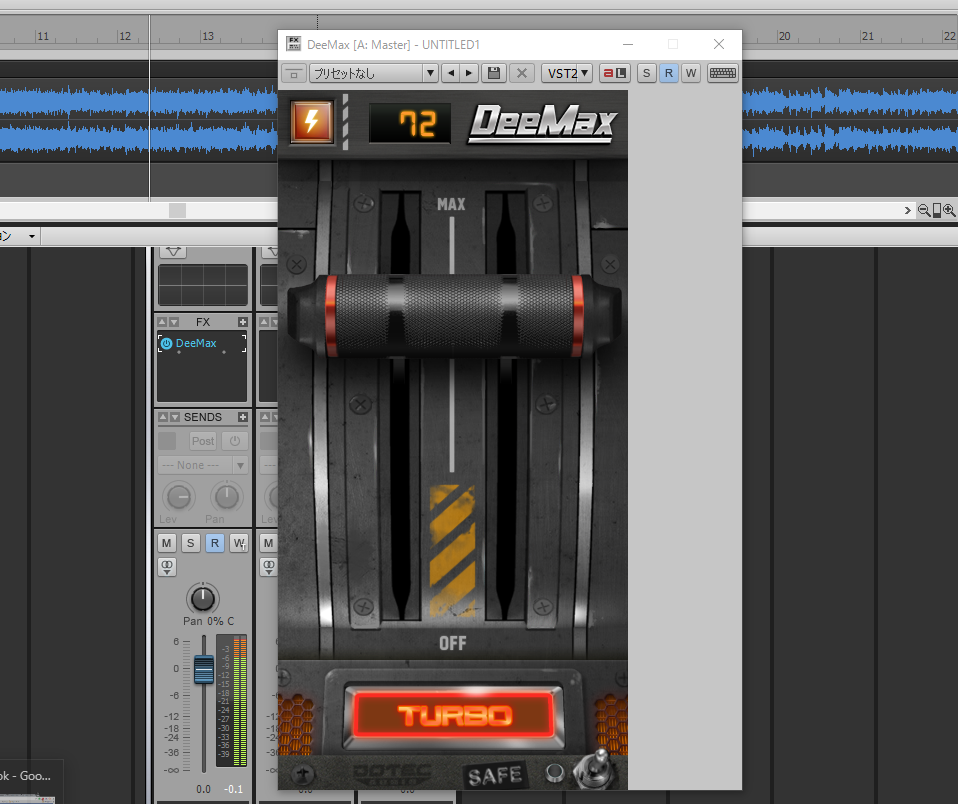The height and width of the screenshot is (804, 958).
Task: Toggle plugin window W automation write
Action: (690, 74)
